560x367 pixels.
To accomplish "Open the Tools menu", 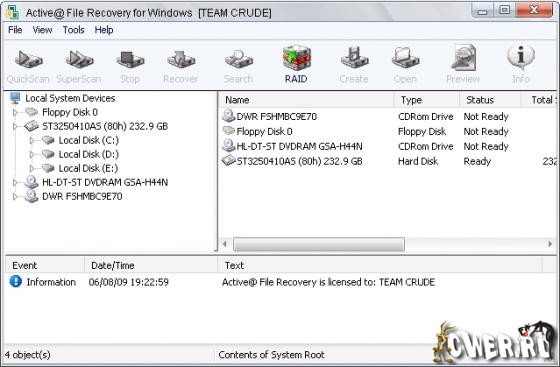I will click(x=74, y=30).
